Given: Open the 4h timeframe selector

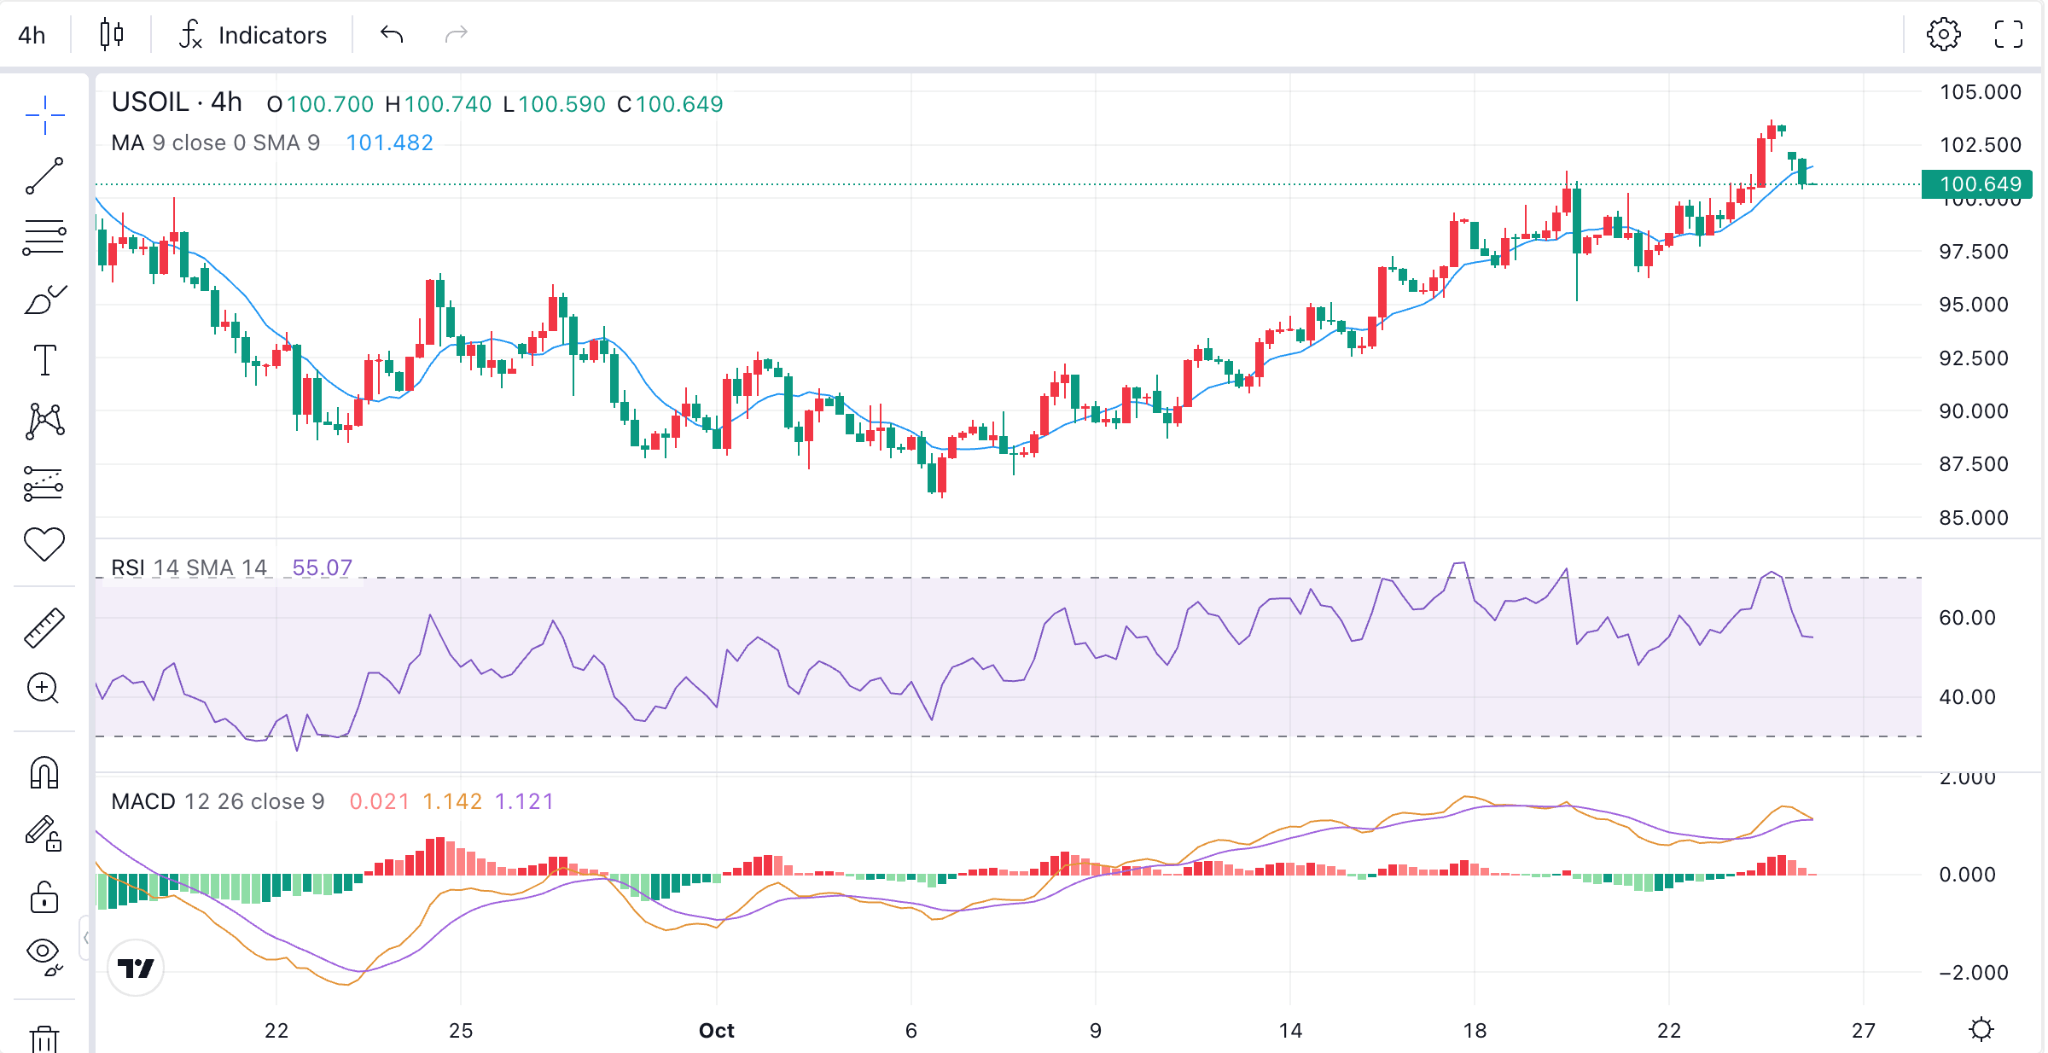Looking at the screenshot, I should (32, 35).
